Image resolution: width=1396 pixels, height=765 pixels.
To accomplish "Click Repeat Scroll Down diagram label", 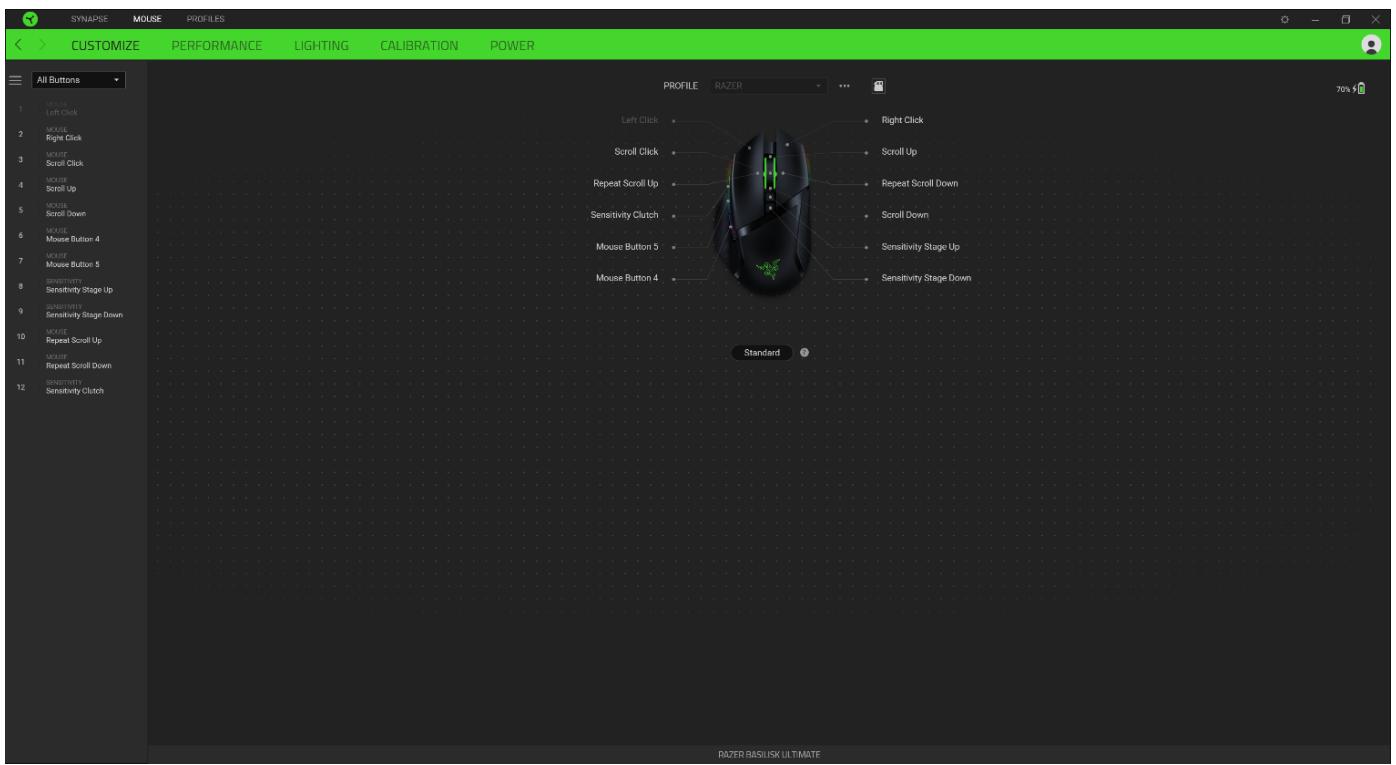I will pyautogui.click(x=920, y=183).
